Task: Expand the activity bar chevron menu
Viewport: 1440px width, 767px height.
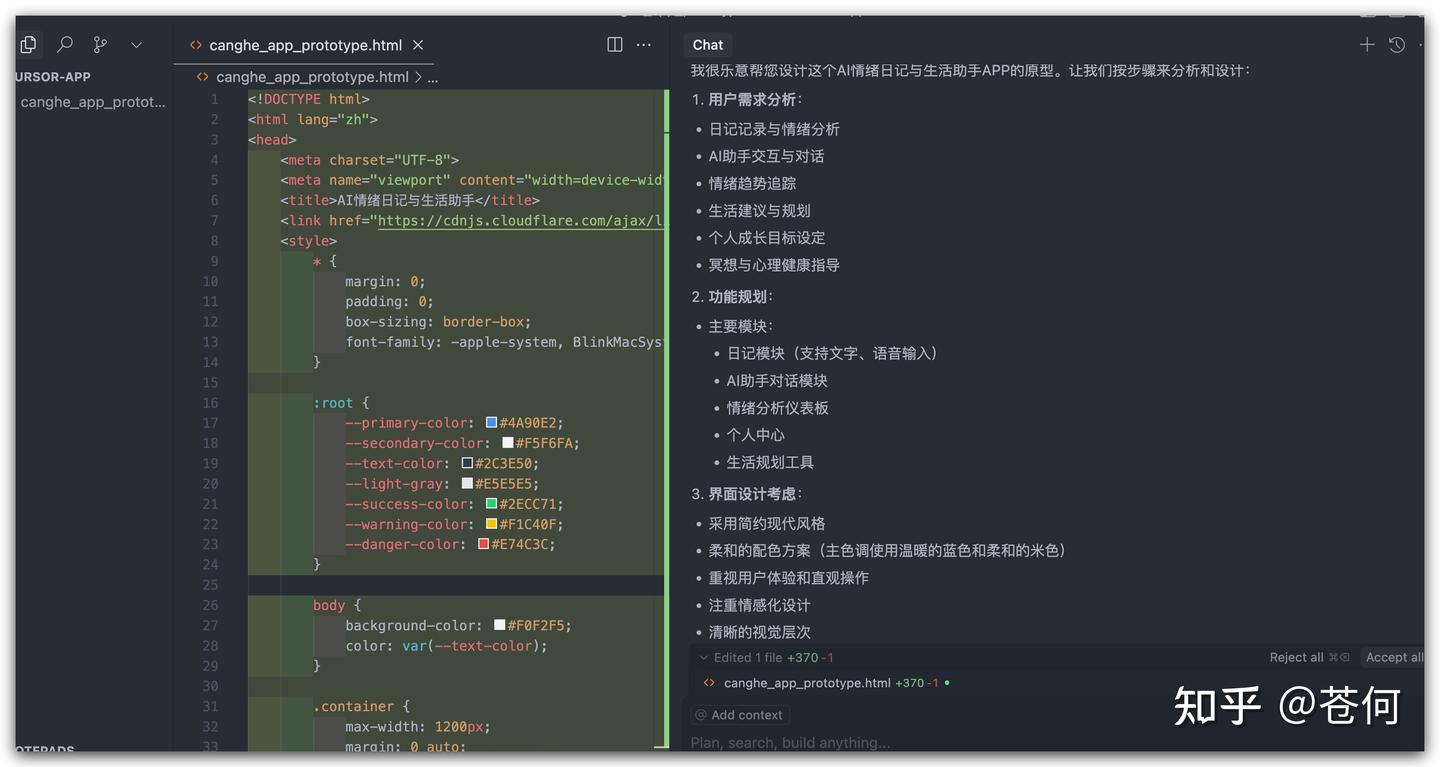Action: click(x=136, y=44)
